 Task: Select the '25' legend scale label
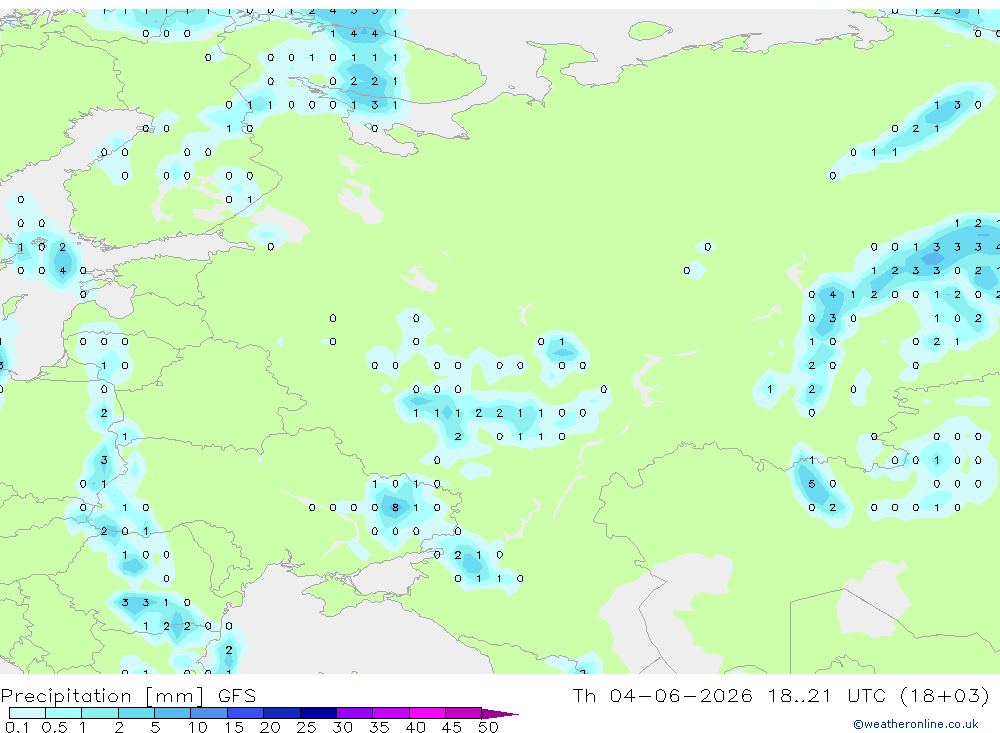306,727
